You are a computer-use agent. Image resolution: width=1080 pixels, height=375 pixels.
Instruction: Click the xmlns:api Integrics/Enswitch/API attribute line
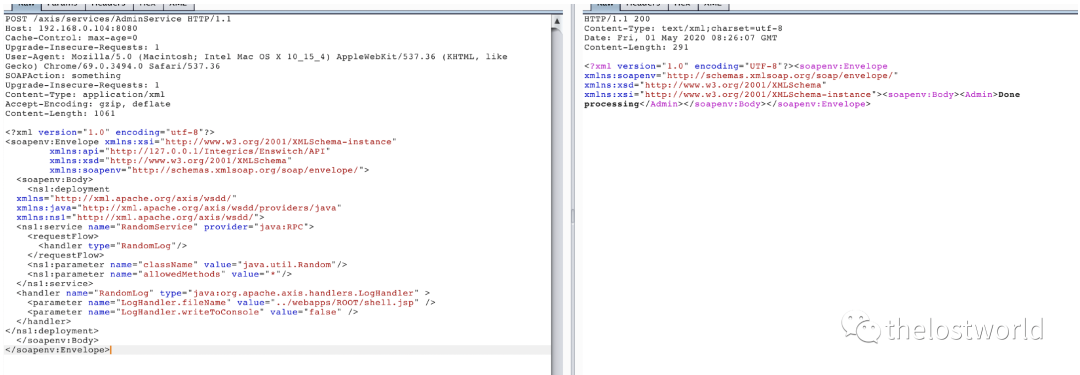tap(190, 151)
